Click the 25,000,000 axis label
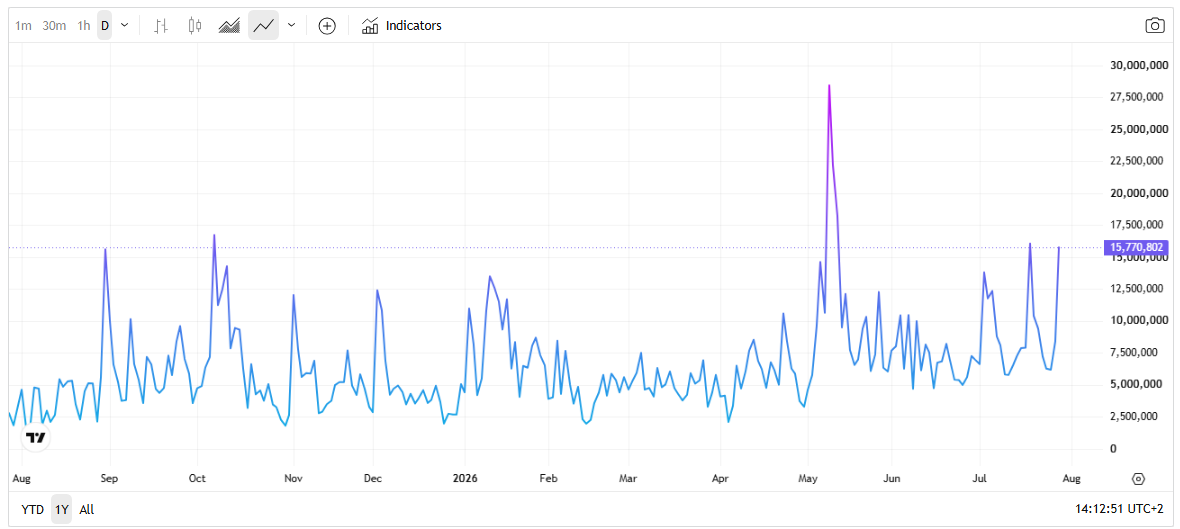Viewport: 1180px width, 529px height. pos(1139,129)
